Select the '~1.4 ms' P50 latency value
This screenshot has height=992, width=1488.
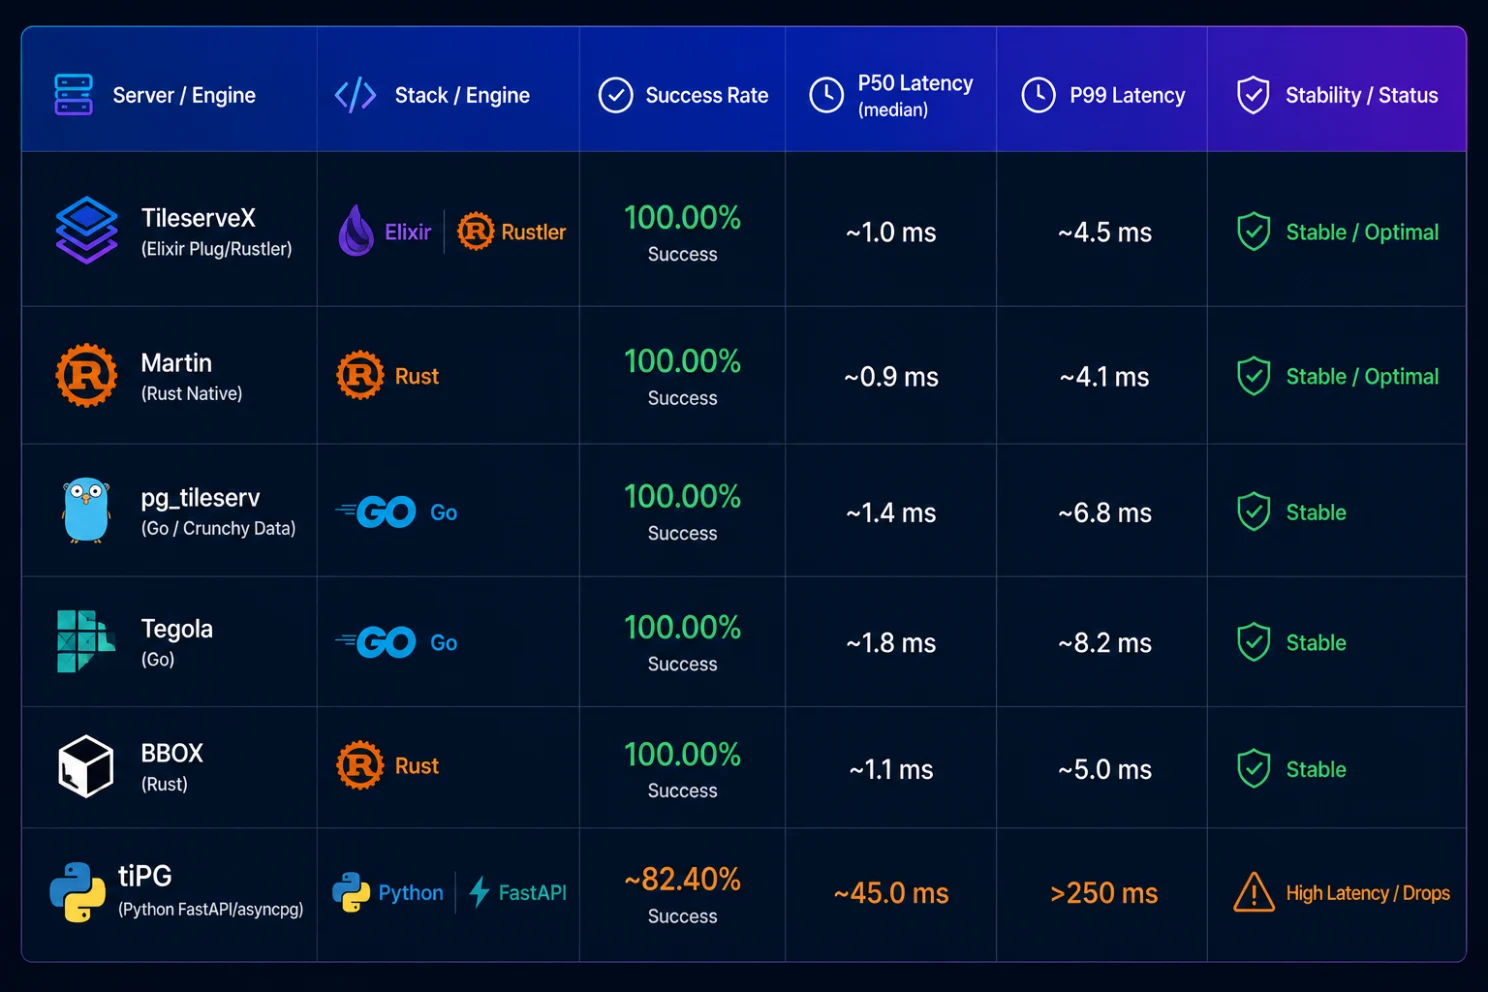pos(891,513)
